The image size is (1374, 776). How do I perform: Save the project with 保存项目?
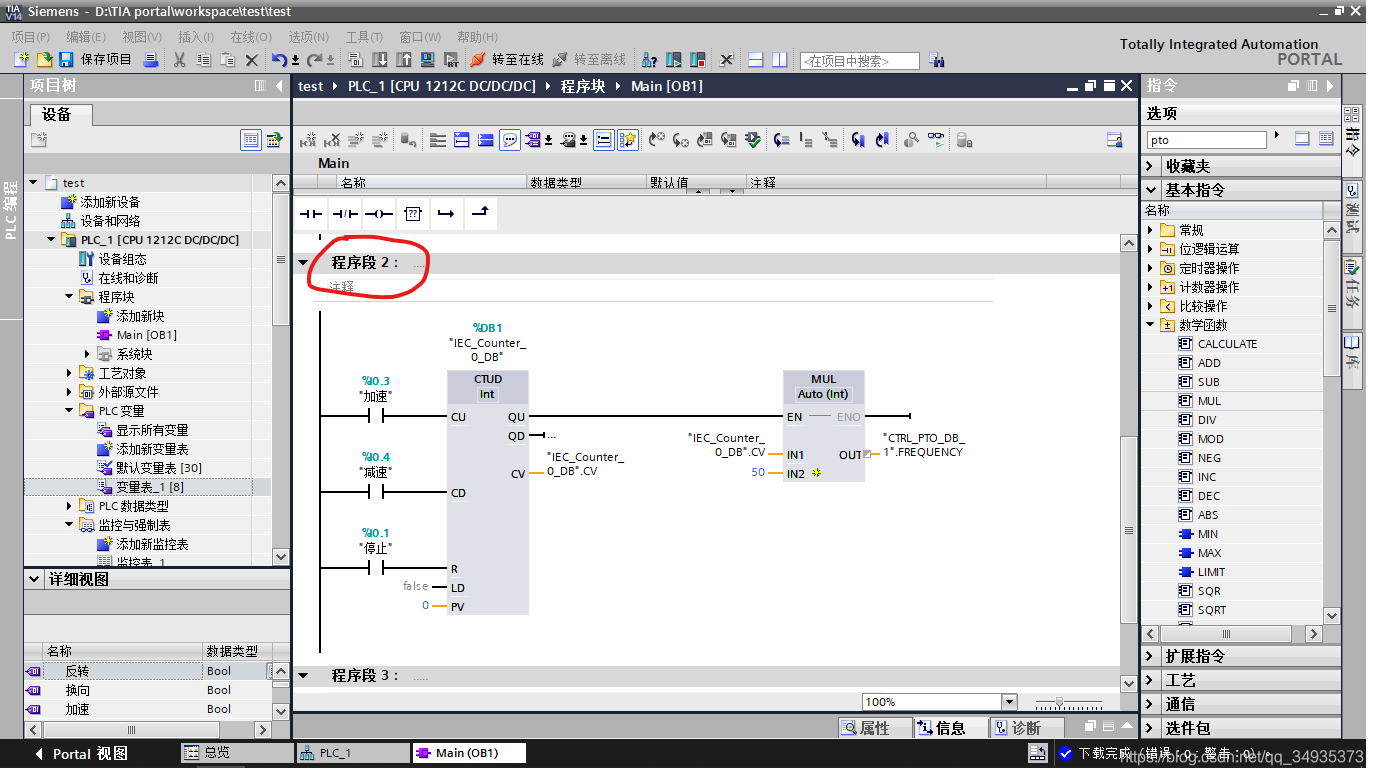point(95,60)
